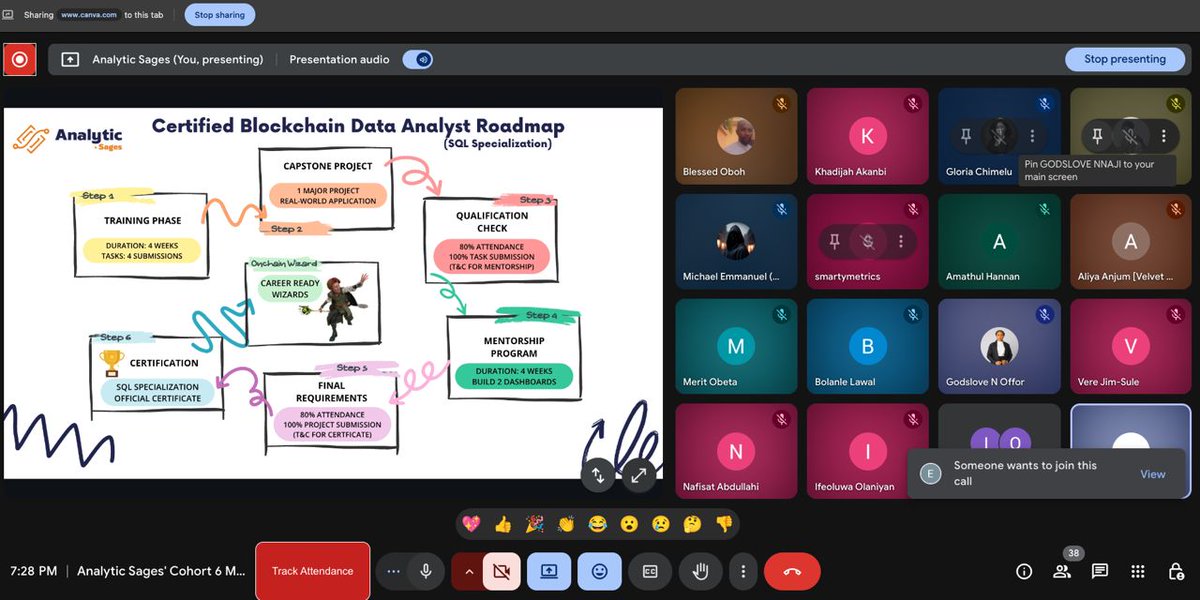Select Godslove N Offor's tile
The height and width of the screenshot is (600, 1200).
999,346
